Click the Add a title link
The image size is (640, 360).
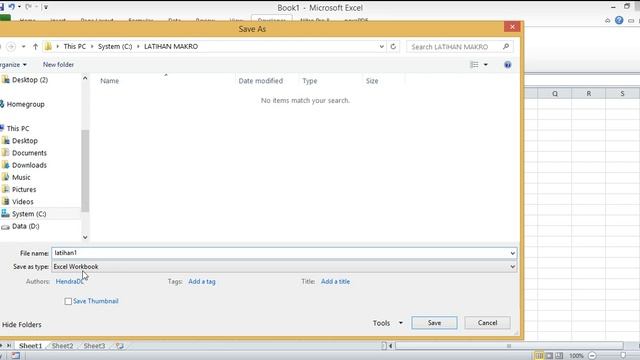[335, 281]
